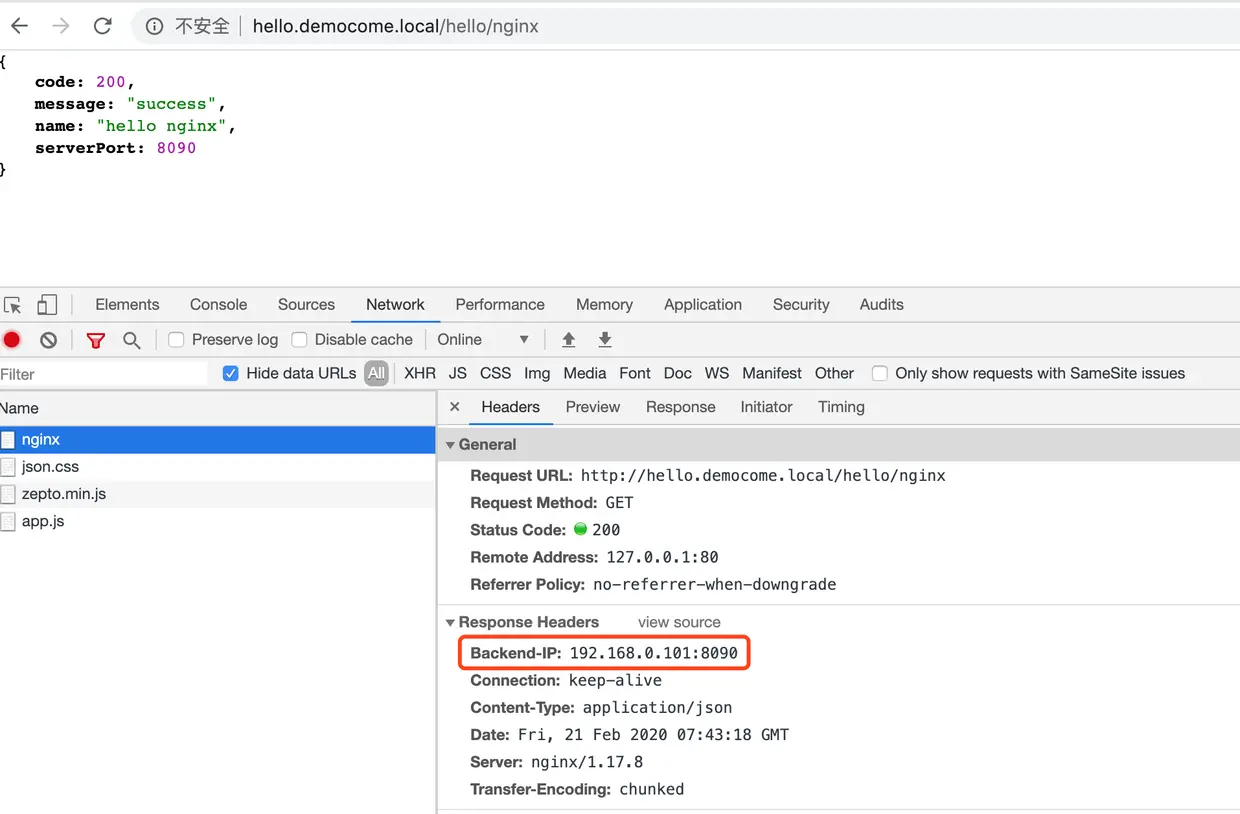Image resolution: width=1240 pixels, height=814 pixels.
Task: Open the Security panel
Action: coord(801,305)
